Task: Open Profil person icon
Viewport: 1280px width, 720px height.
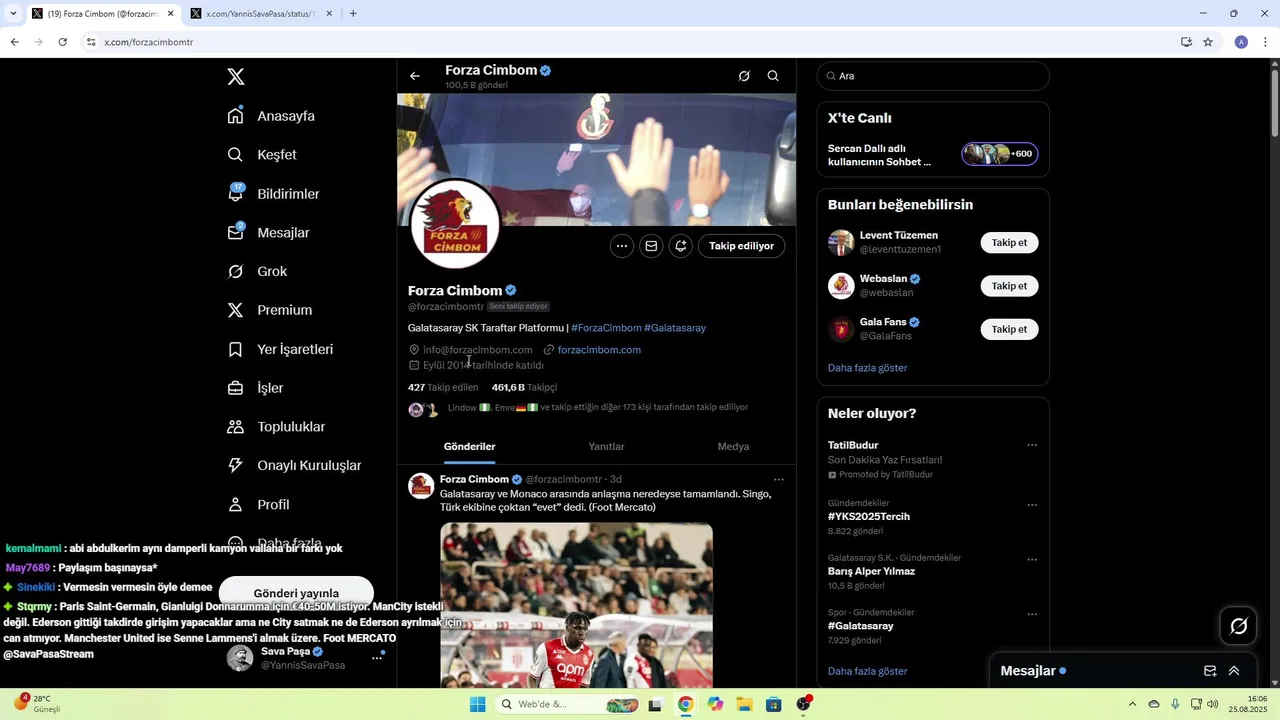Action: pos(236,504)
